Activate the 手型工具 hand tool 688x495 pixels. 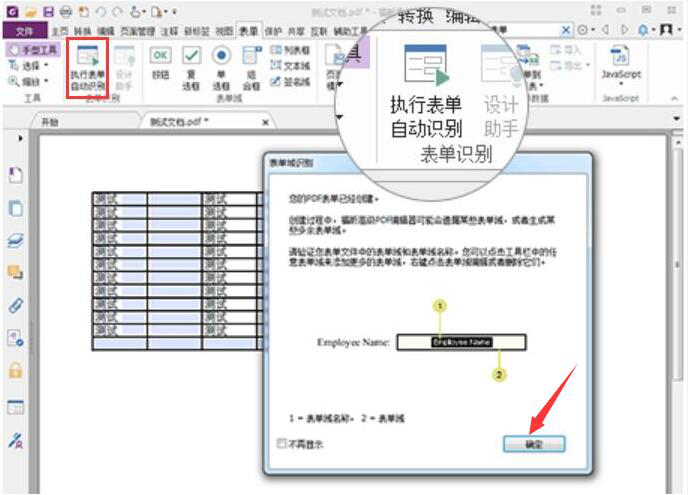[x=33, y=50]
